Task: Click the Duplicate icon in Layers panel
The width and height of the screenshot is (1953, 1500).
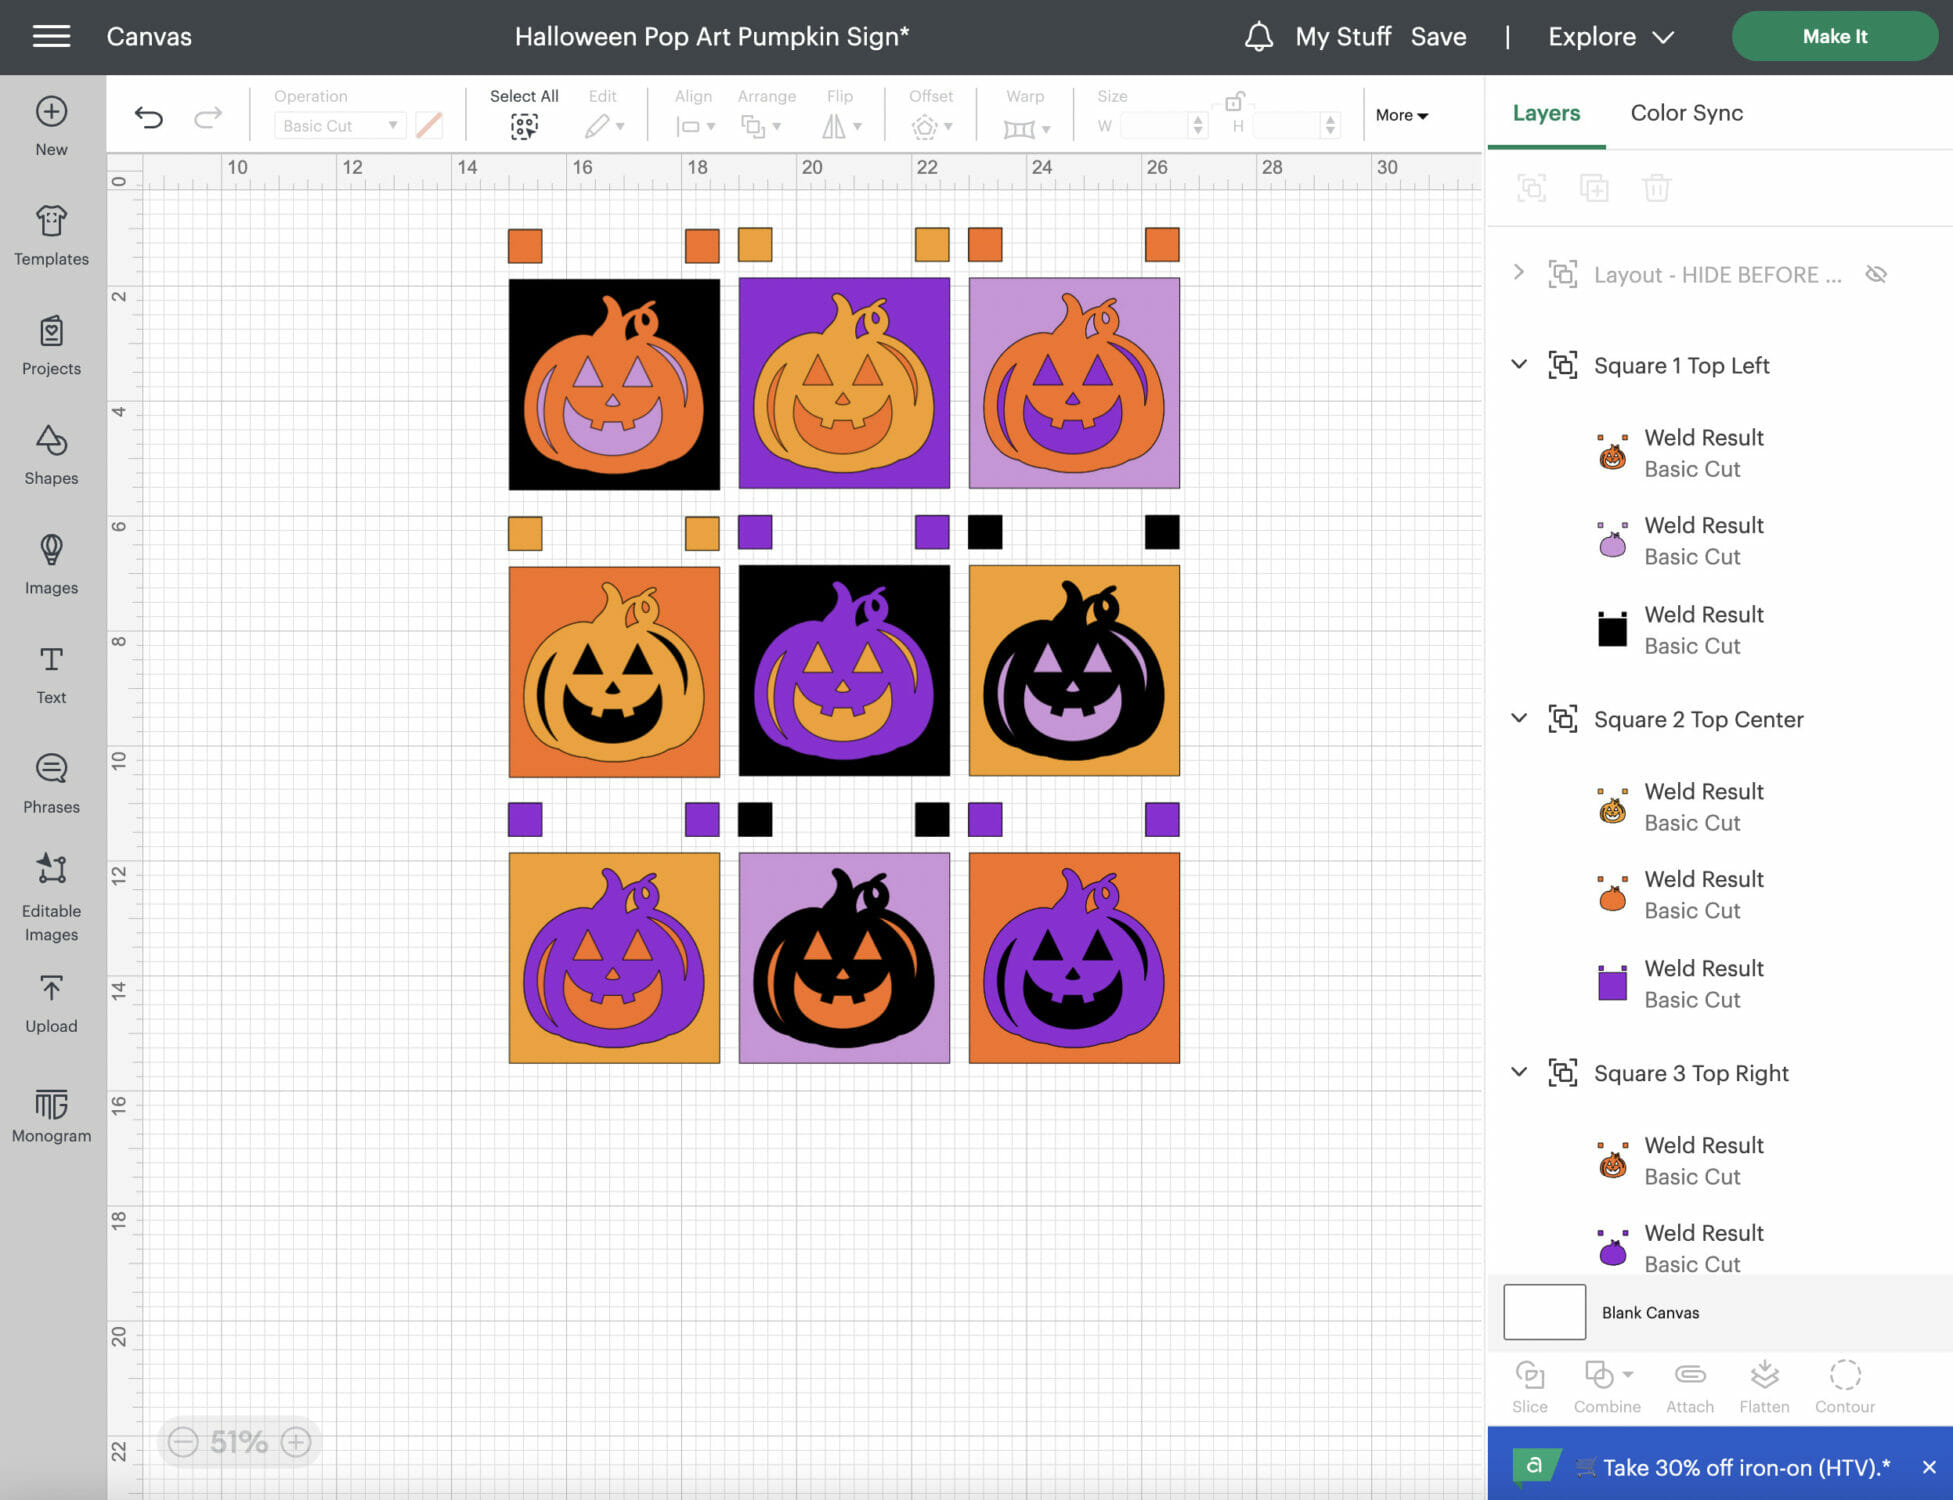Action: pyautogui.click(x=1593, y=188)
